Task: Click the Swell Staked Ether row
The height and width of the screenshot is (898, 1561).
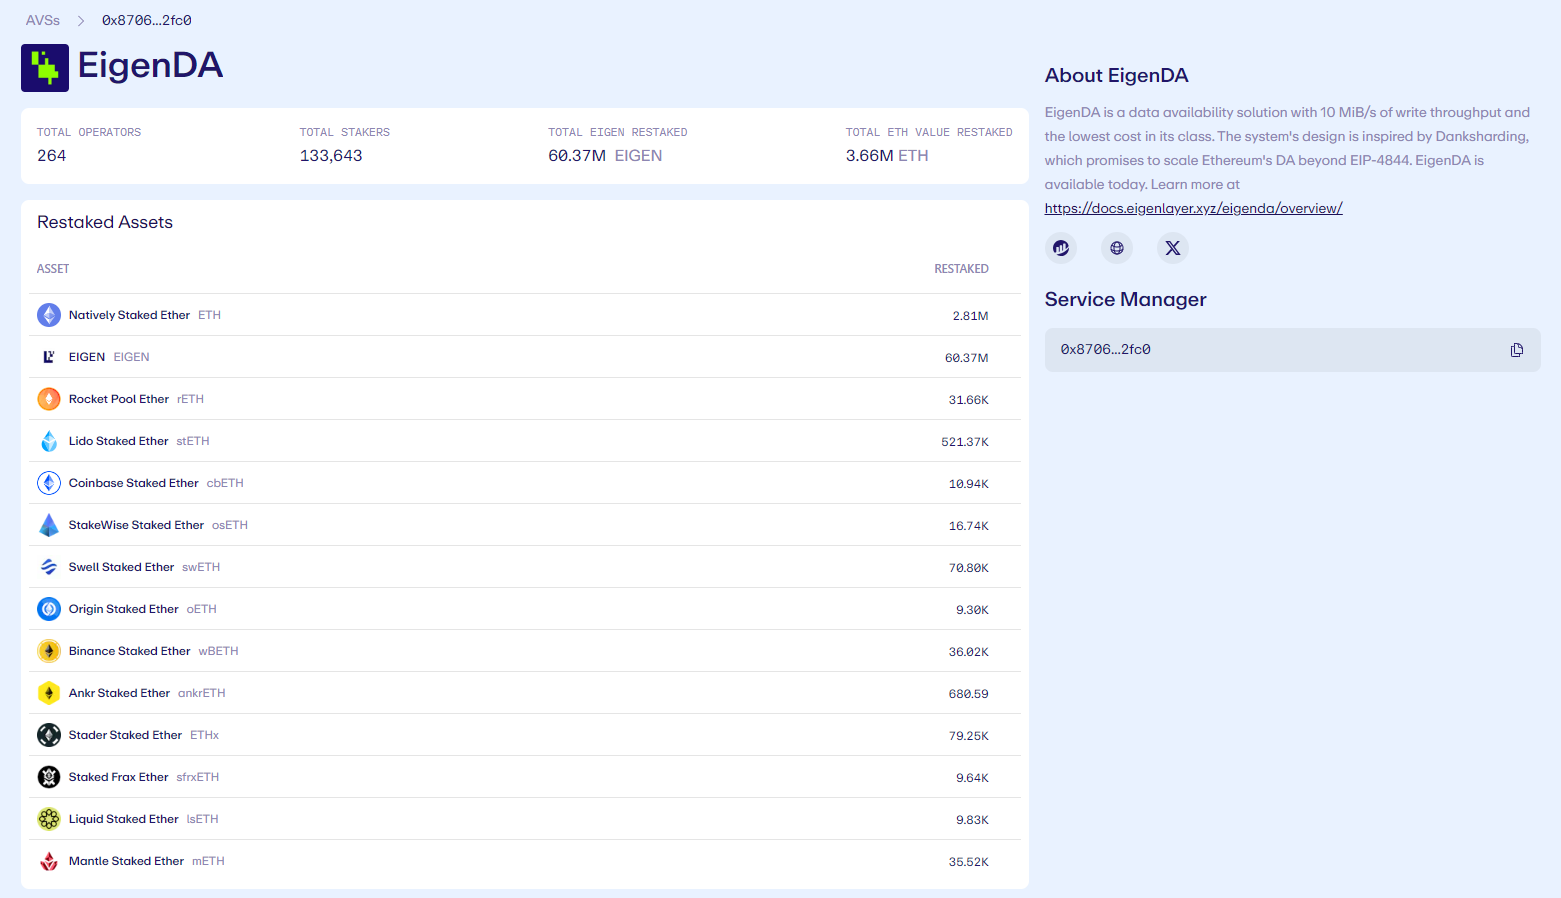Action: click(524, 567)
